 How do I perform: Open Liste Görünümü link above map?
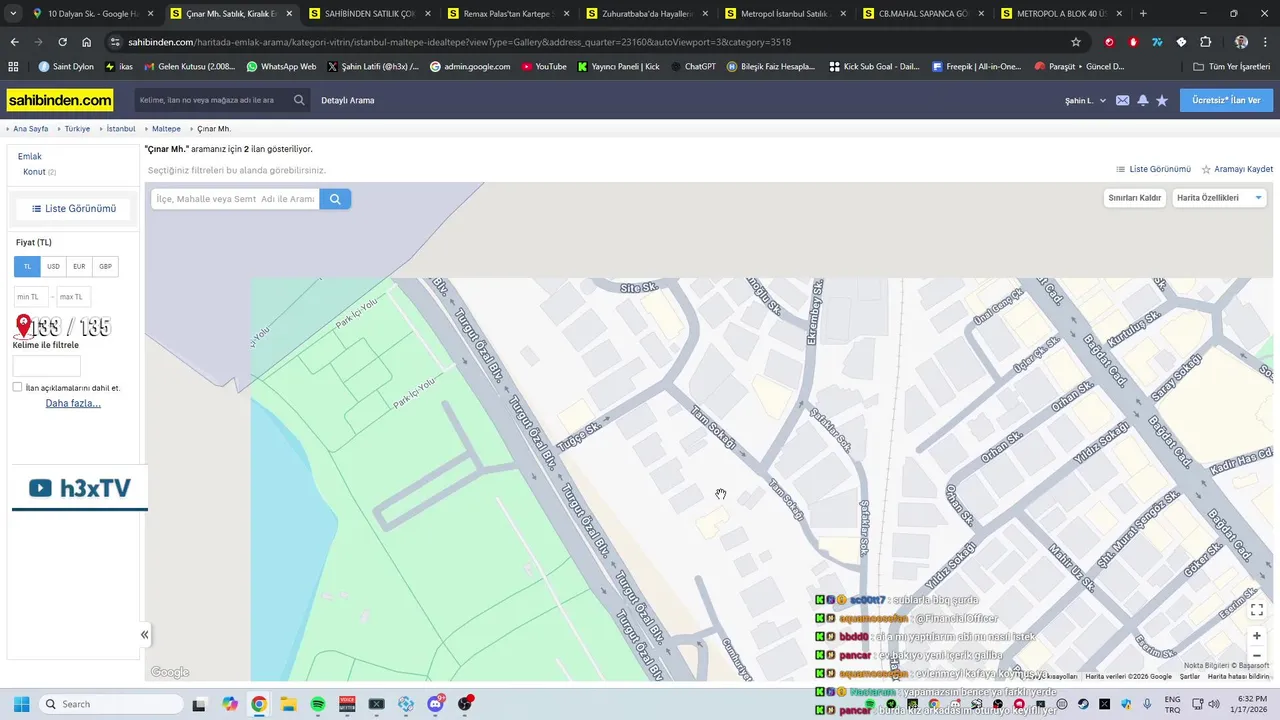pos(1153,169)
